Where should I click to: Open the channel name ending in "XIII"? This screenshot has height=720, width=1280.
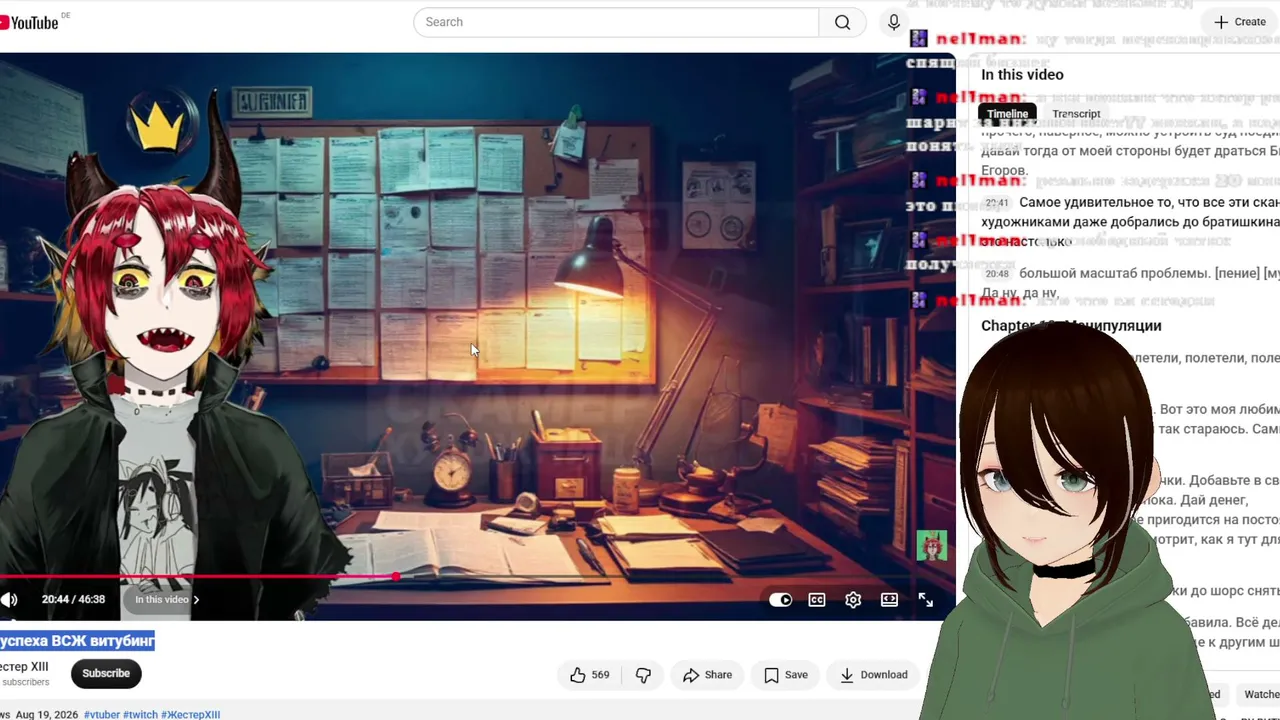24,667
